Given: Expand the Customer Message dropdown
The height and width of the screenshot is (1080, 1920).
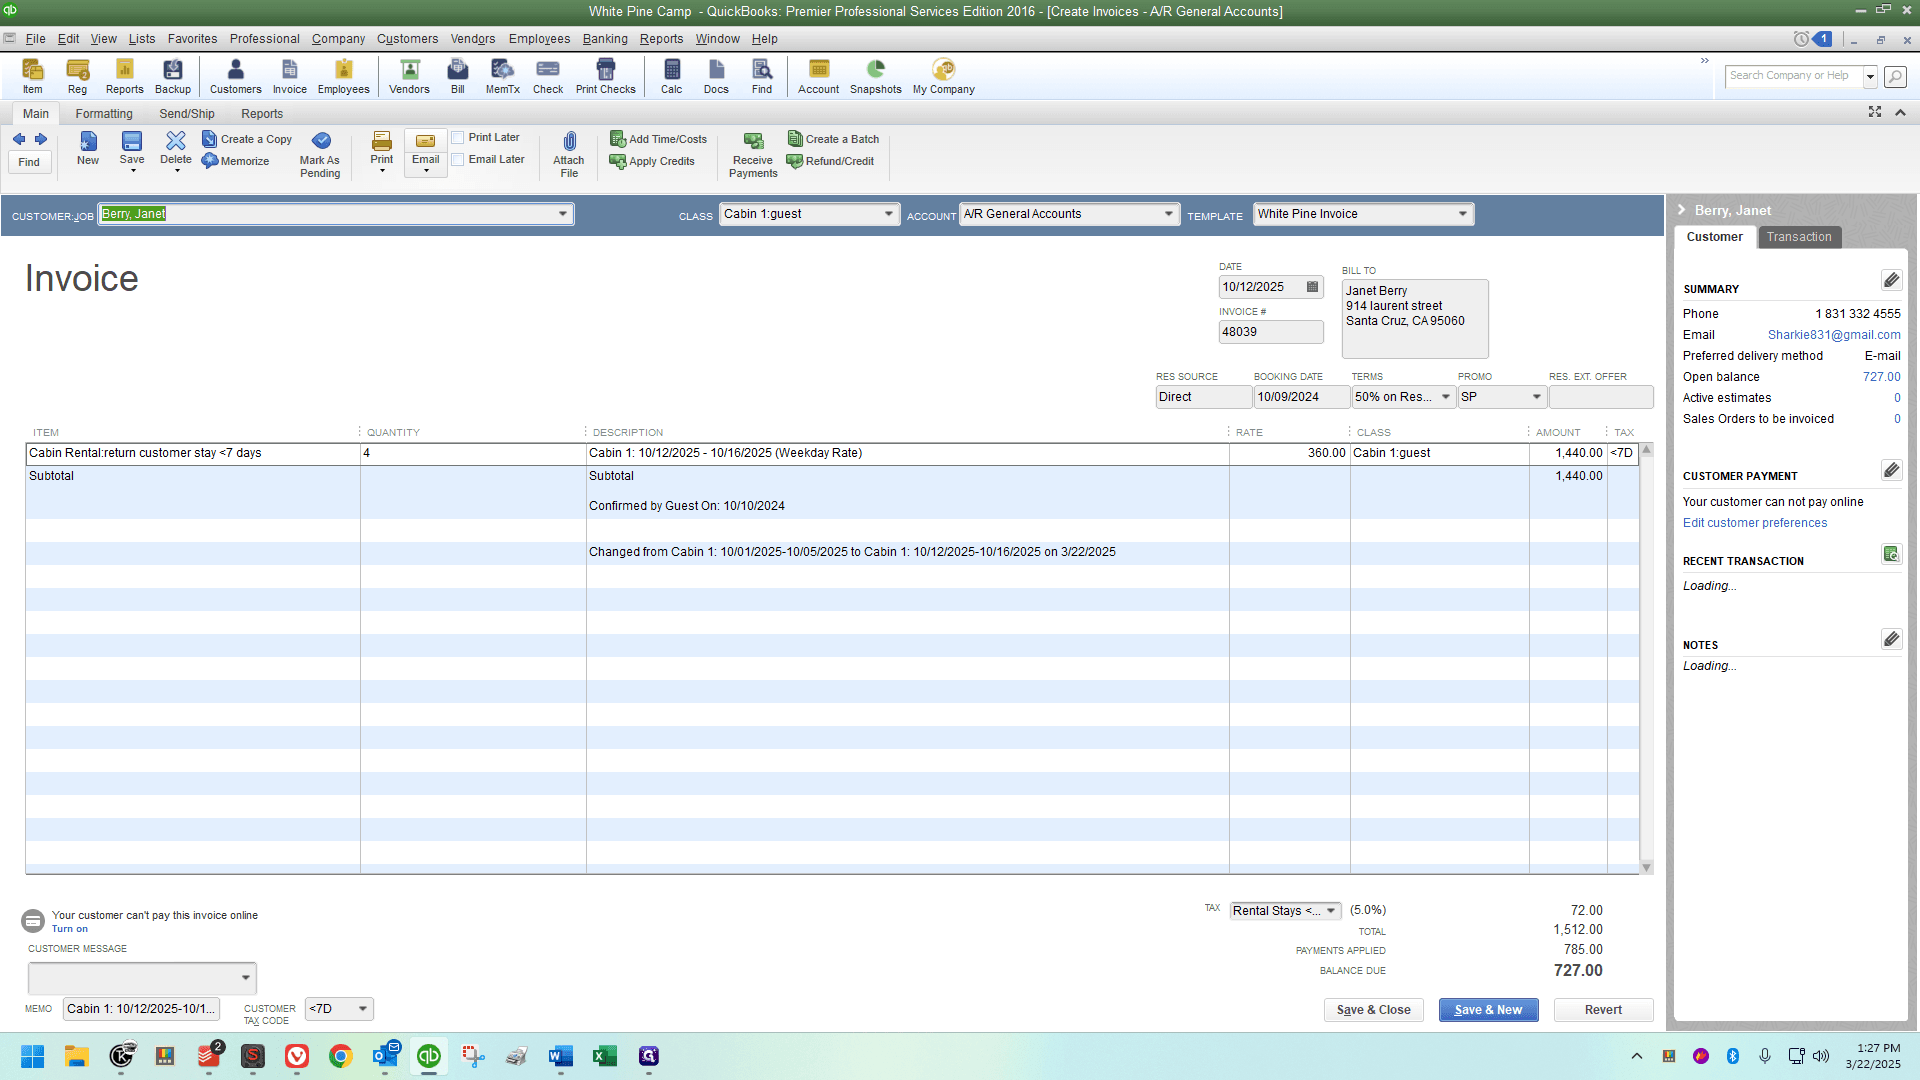Looking at the screenshot, I should pyautogui.click(x=246, y=978).
